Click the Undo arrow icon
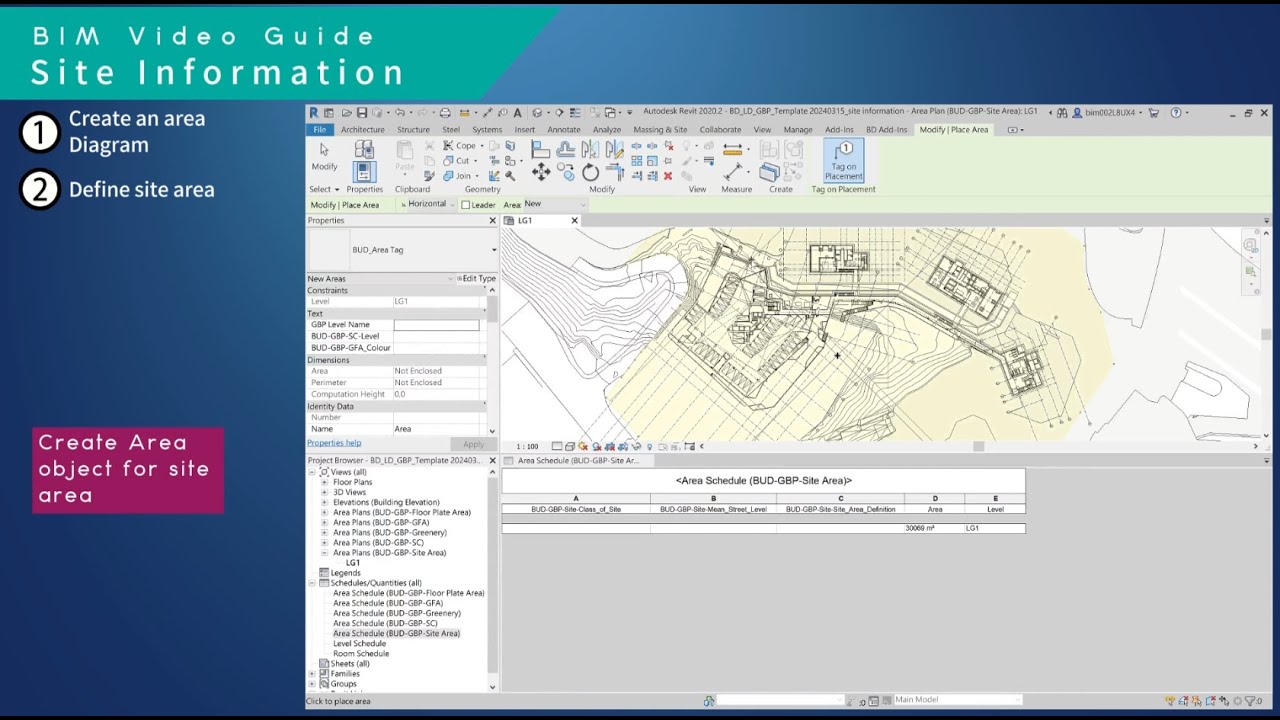The image size is (1280, 720). (x=399, y=113)
